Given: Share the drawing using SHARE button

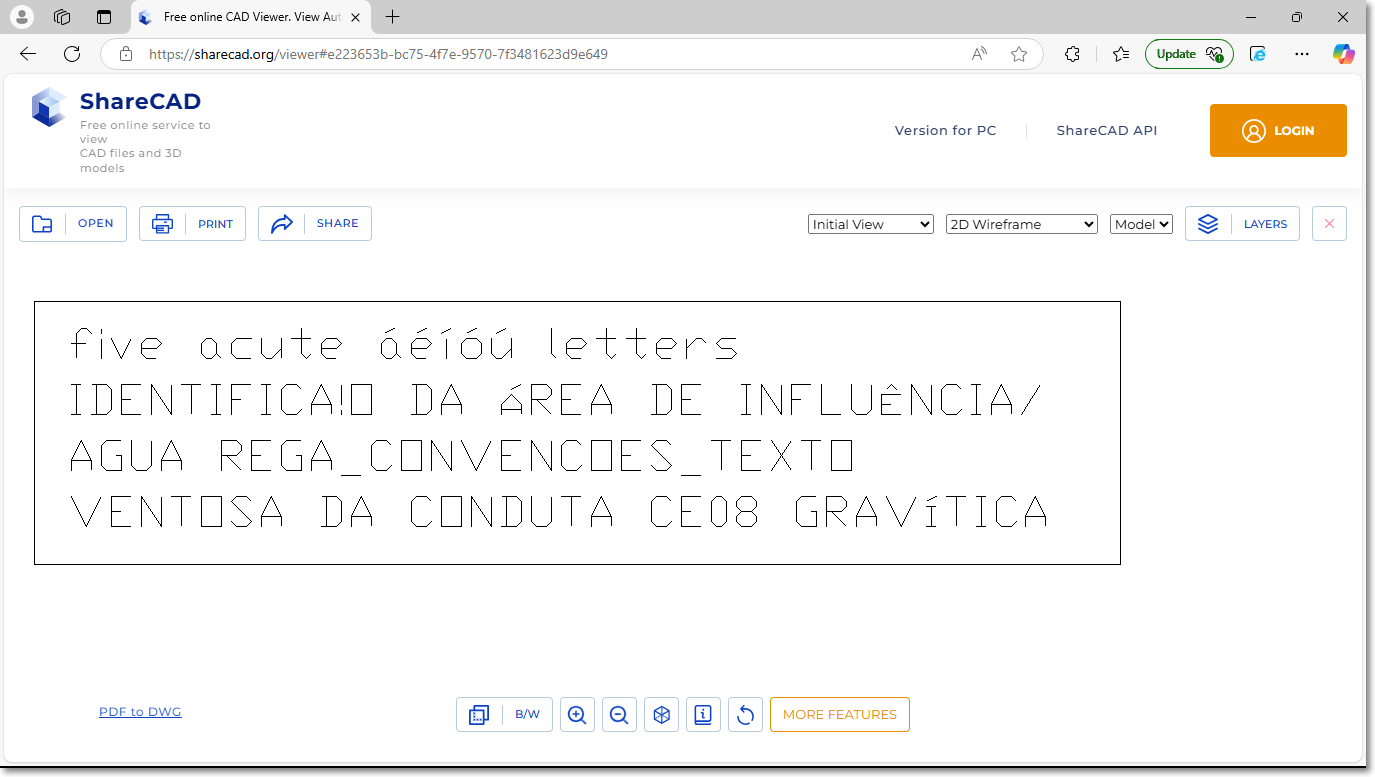Looking at the screenshot, I should pyautogui.click(x=315, y=224).
